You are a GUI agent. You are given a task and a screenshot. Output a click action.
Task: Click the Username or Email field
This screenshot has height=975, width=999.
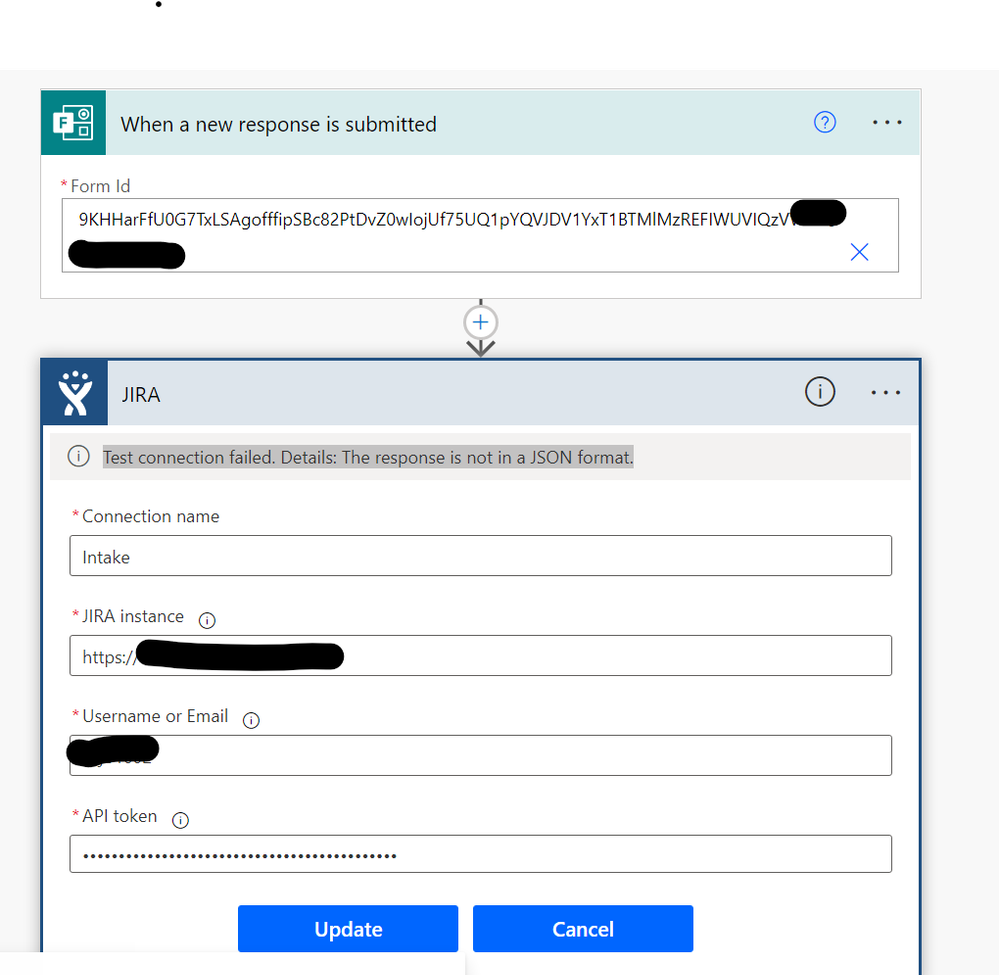[x=480, y=755]
